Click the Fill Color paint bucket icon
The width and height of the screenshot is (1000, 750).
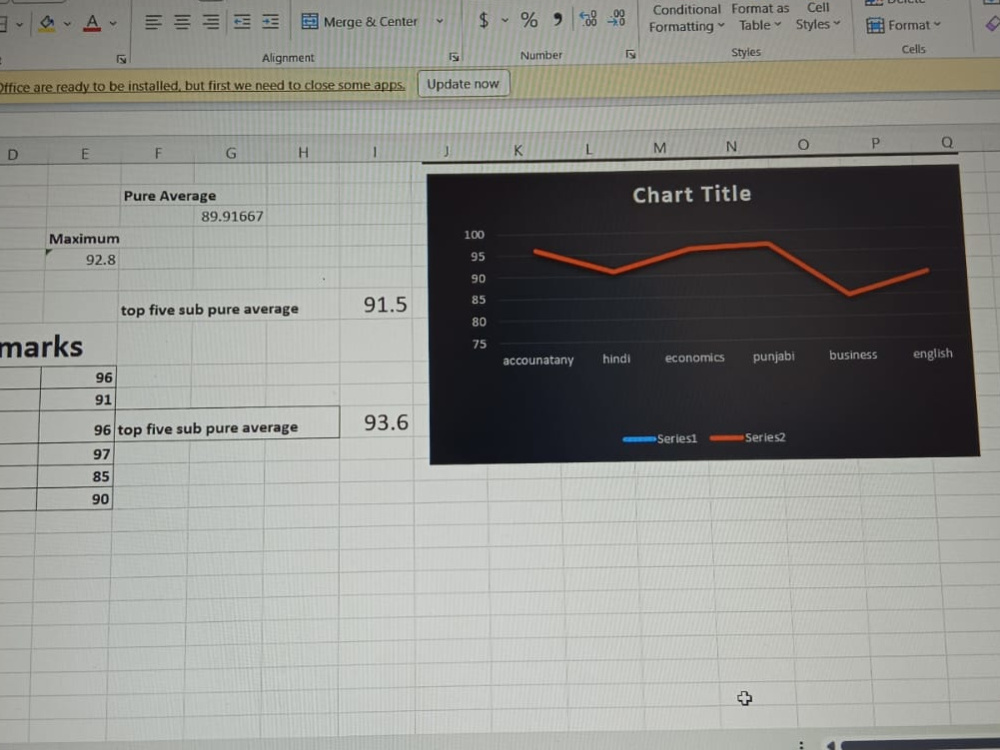[47, 23]
